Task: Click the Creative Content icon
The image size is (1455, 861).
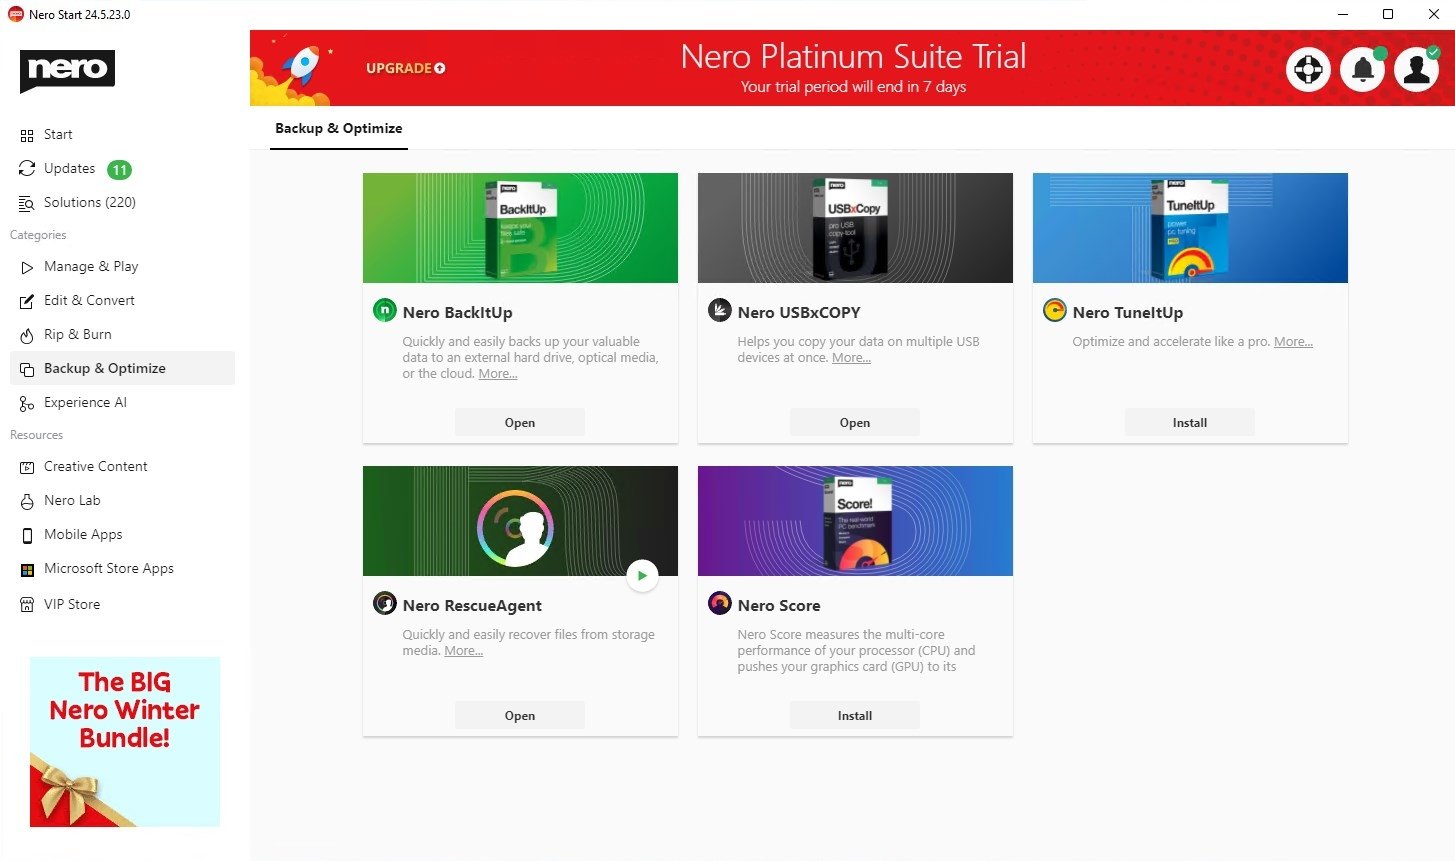Action: 27,467
